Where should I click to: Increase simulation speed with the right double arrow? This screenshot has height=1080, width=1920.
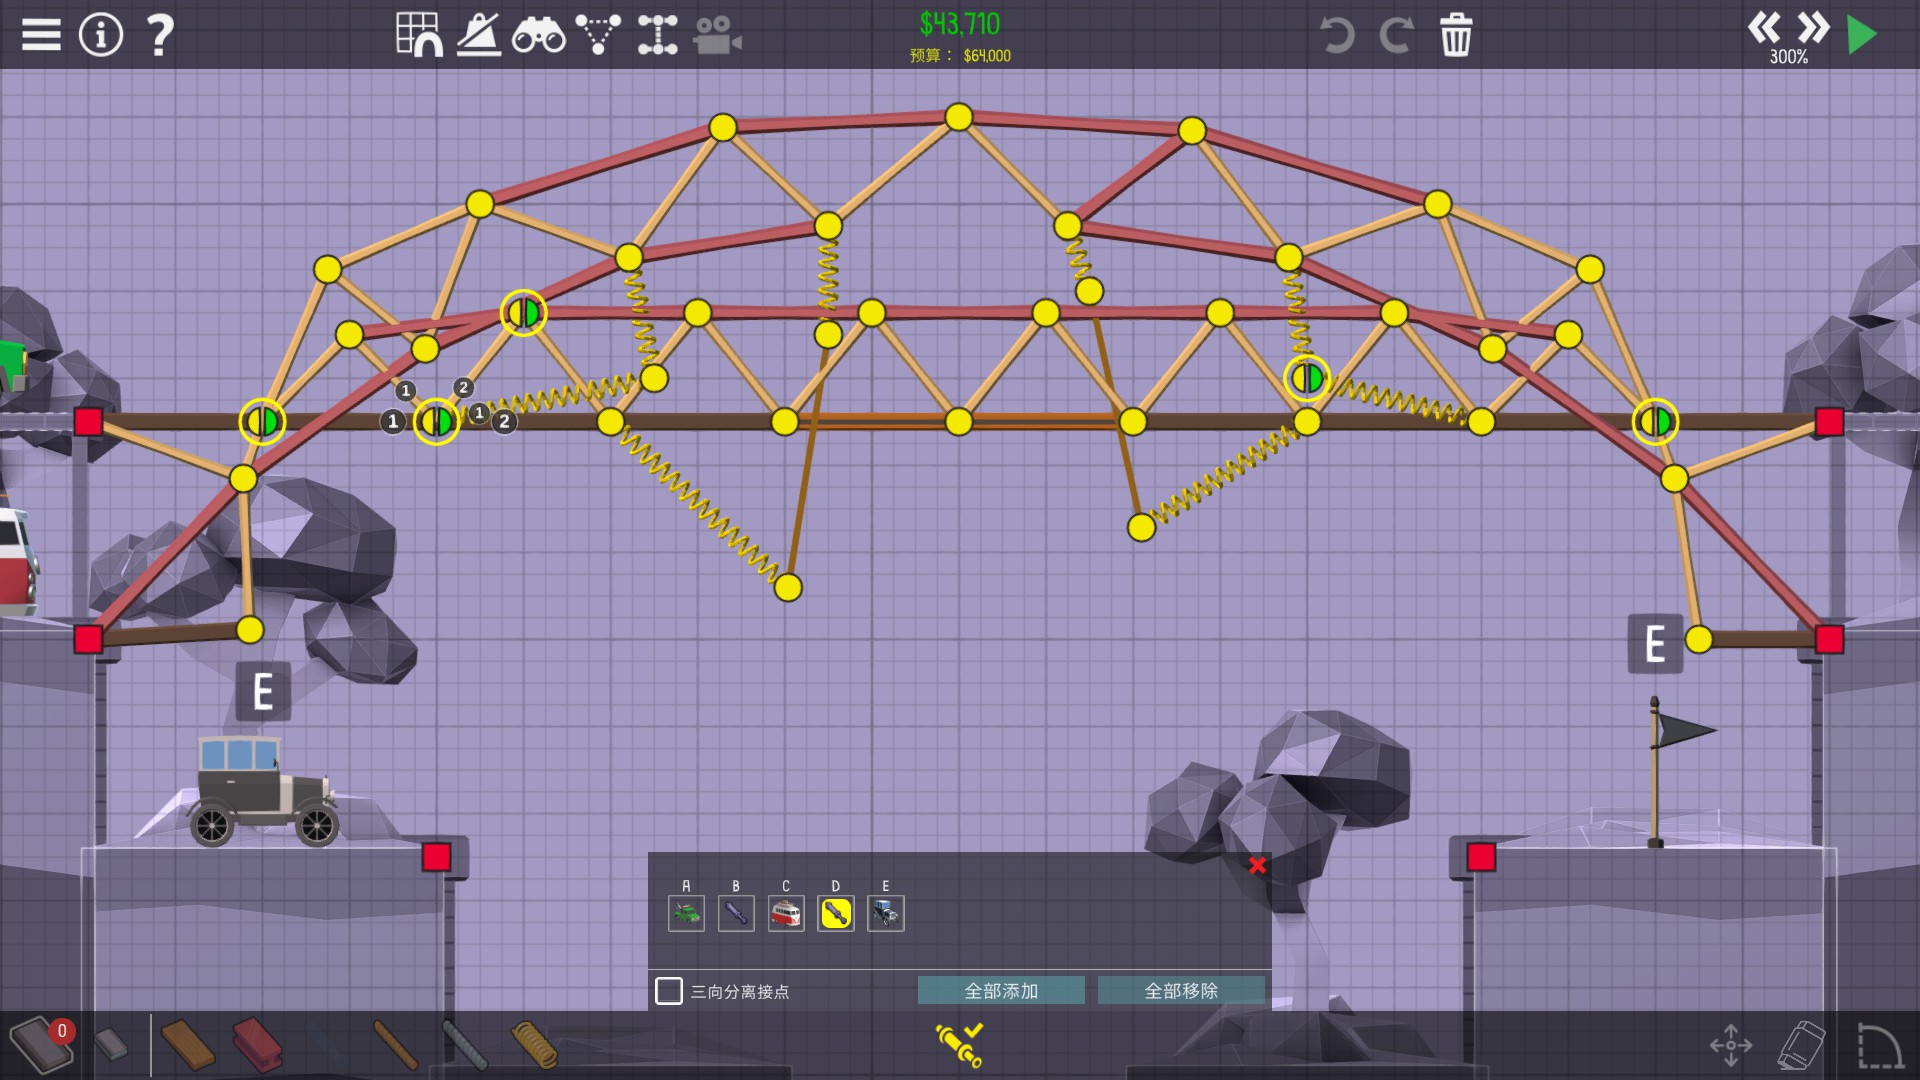pos(1813,27)
